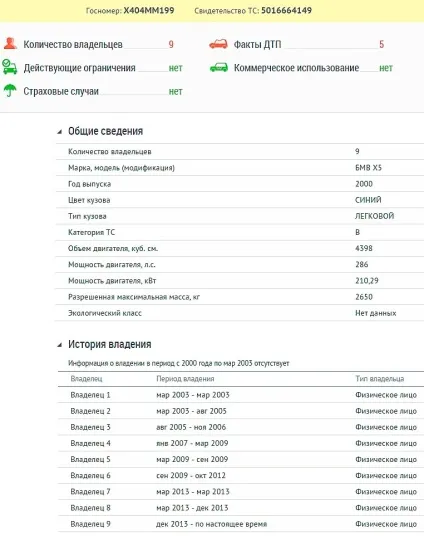Click the red owner-count person icon
This screenshot has width=424, height=536.
tap(10, 43)
